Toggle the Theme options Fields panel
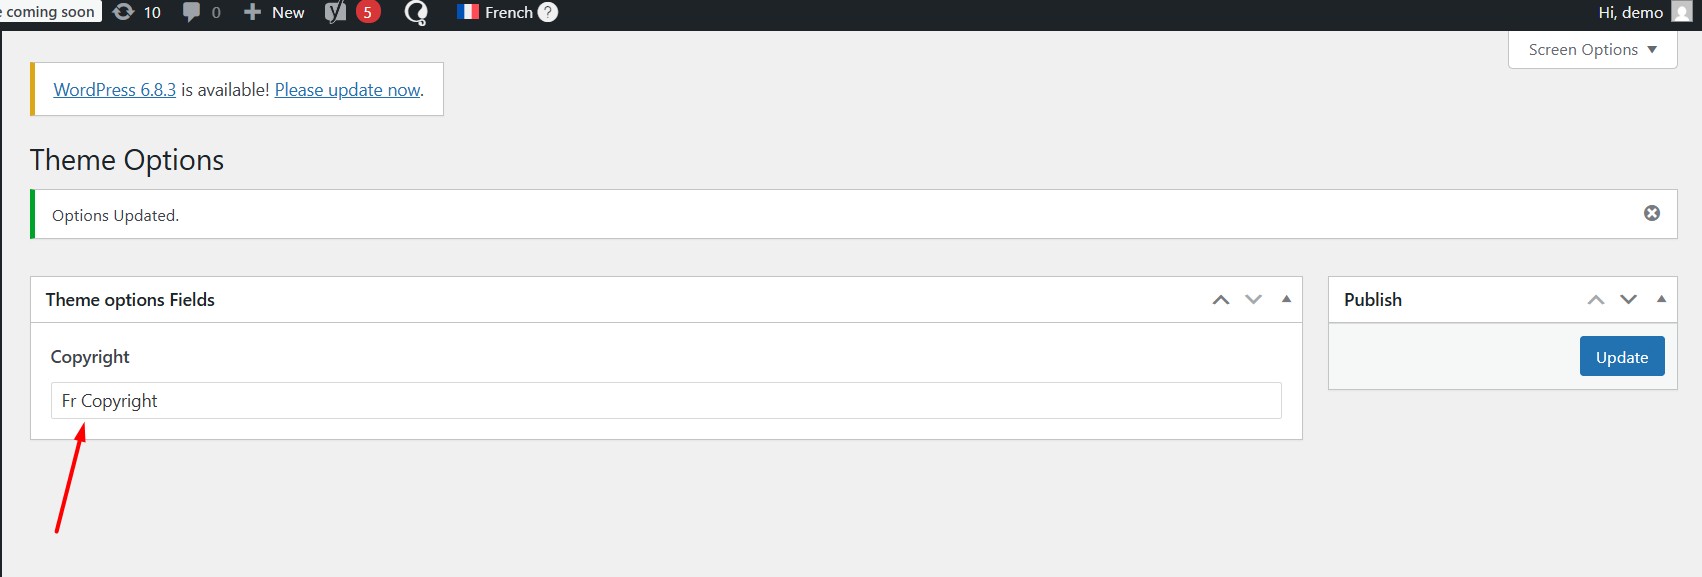 pyautogui.click(x=1286, y=299)
